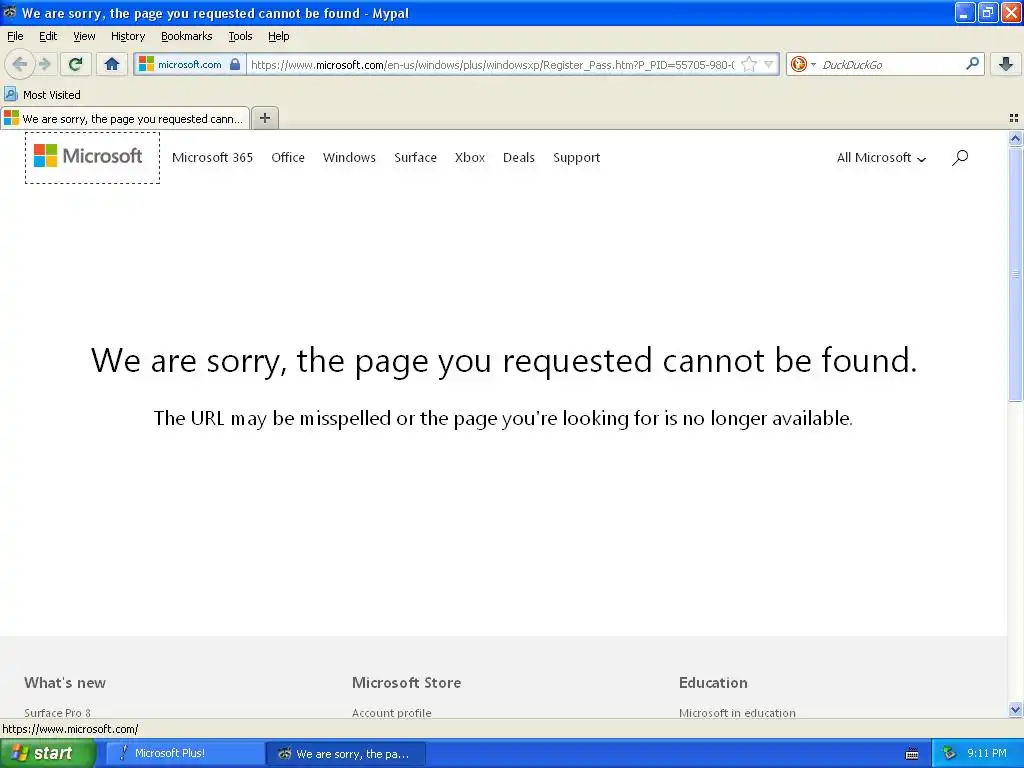Open the File menu
The image size is (1024, 768).
point(15,36)
